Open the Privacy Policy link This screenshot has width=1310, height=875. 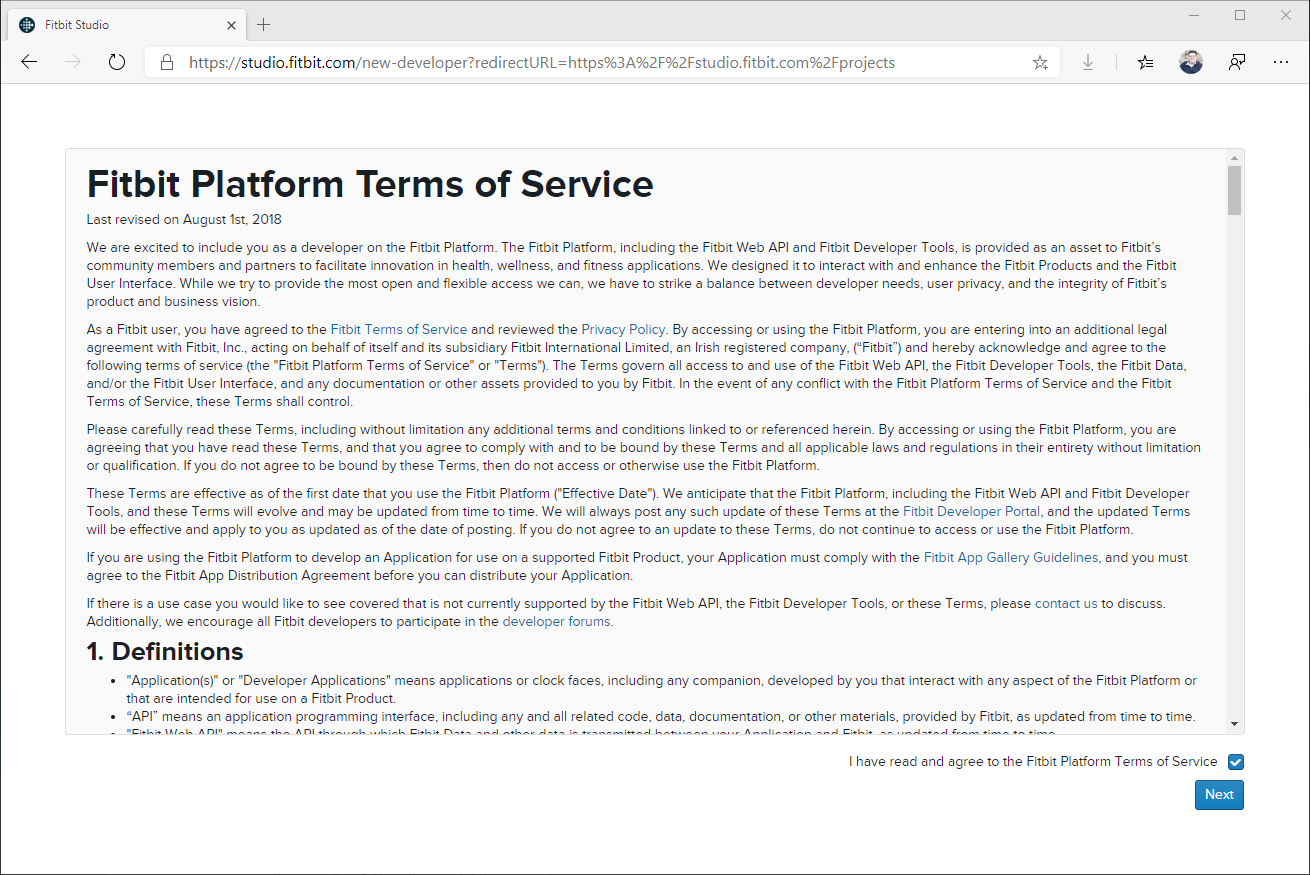(622, 329)
